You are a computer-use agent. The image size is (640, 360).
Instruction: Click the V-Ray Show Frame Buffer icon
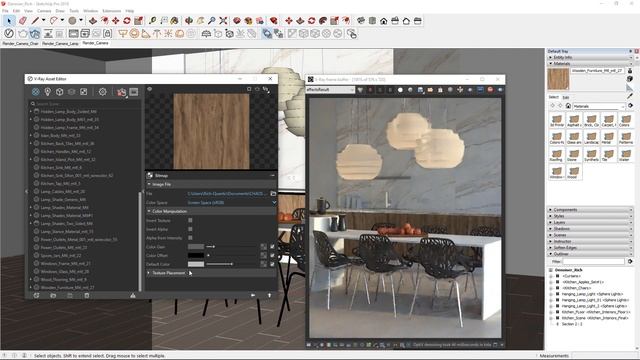point(73,33)
